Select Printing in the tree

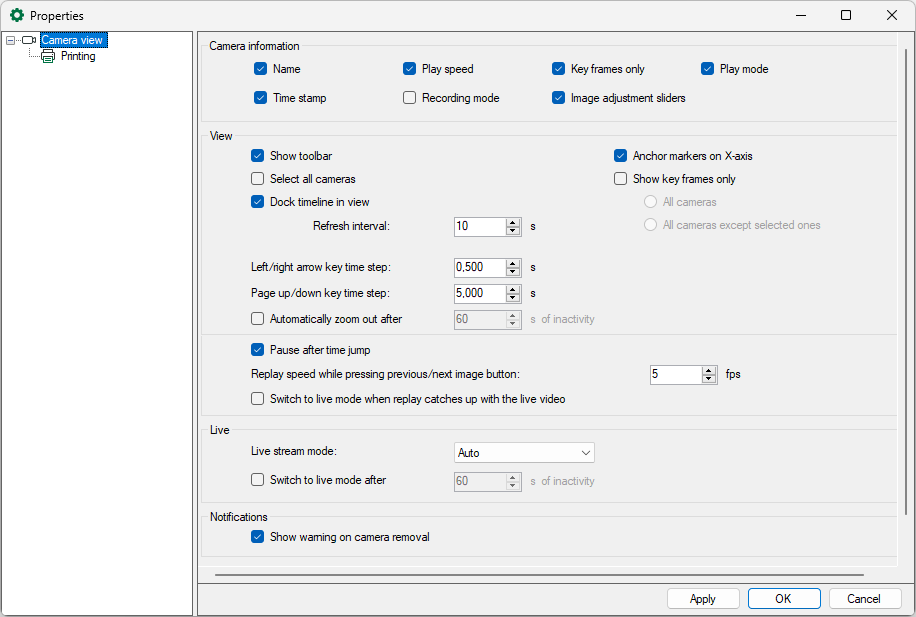pyautogui.click(x=78, y=57)
